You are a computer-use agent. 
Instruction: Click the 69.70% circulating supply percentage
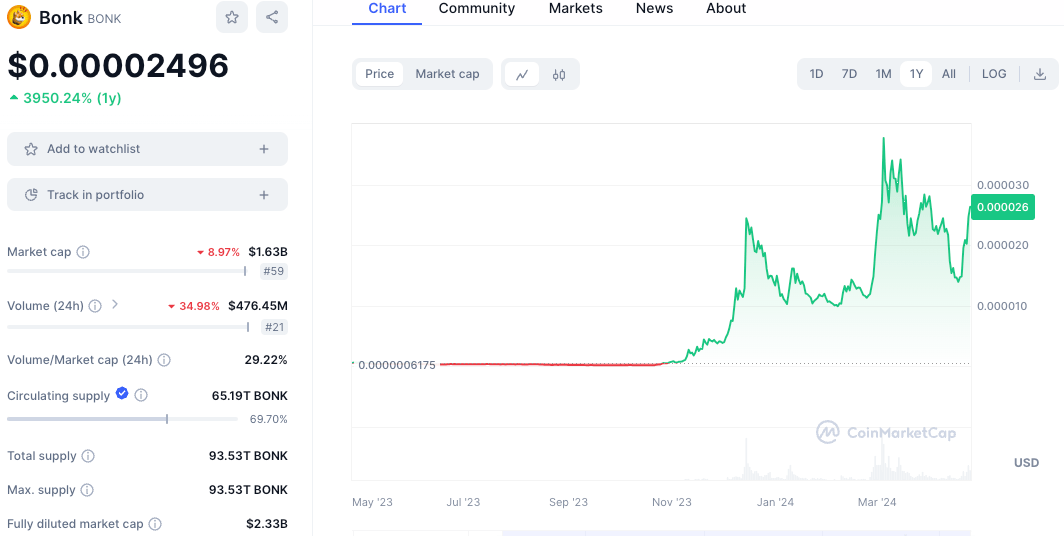click(x=269, y=419)
